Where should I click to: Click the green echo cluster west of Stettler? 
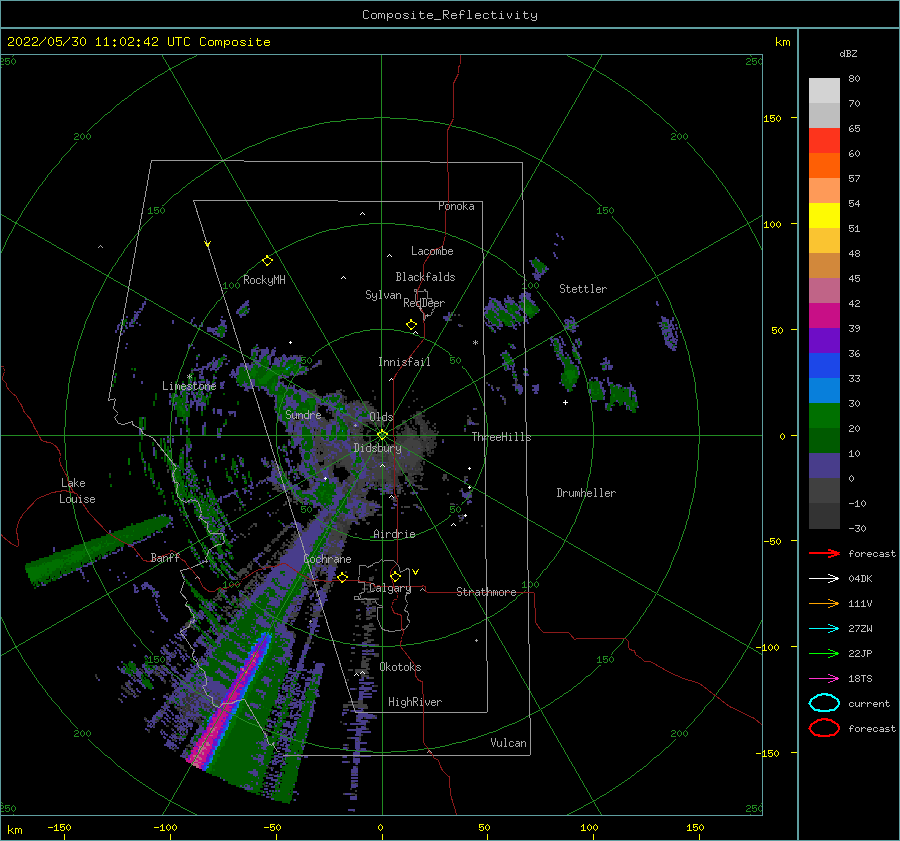(x=511, y=312)
